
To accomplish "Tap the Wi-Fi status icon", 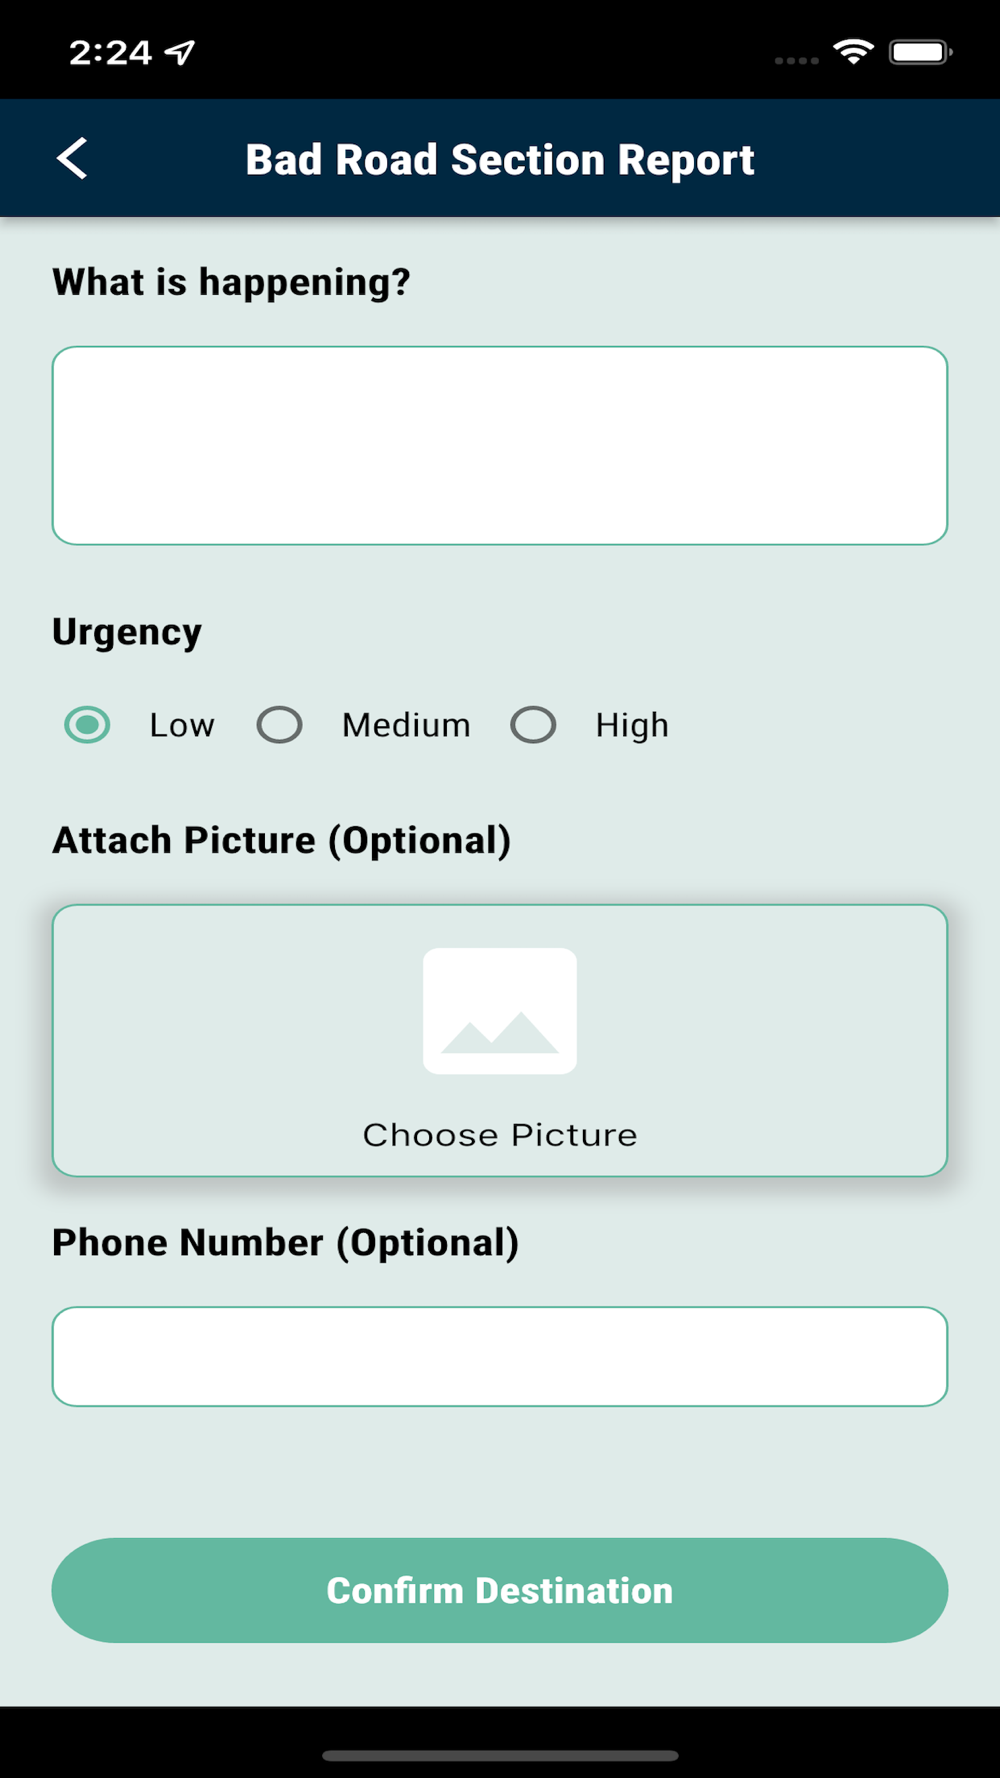I will [x=853, y=52].
